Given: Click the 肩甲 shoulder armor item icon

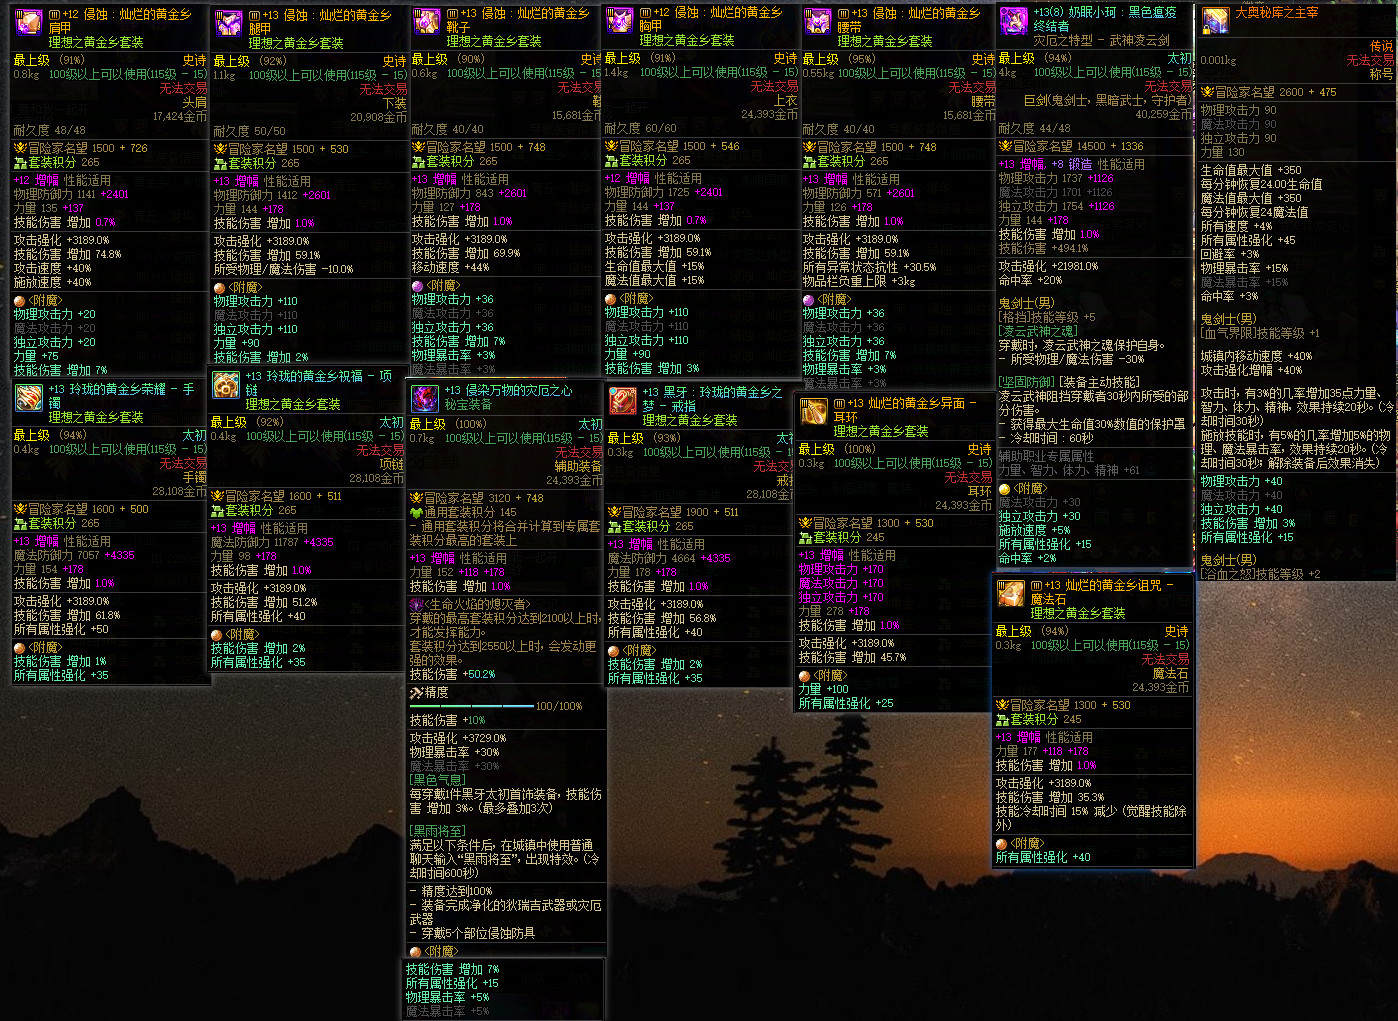Looking at the screenshot, I should (29, 23).
